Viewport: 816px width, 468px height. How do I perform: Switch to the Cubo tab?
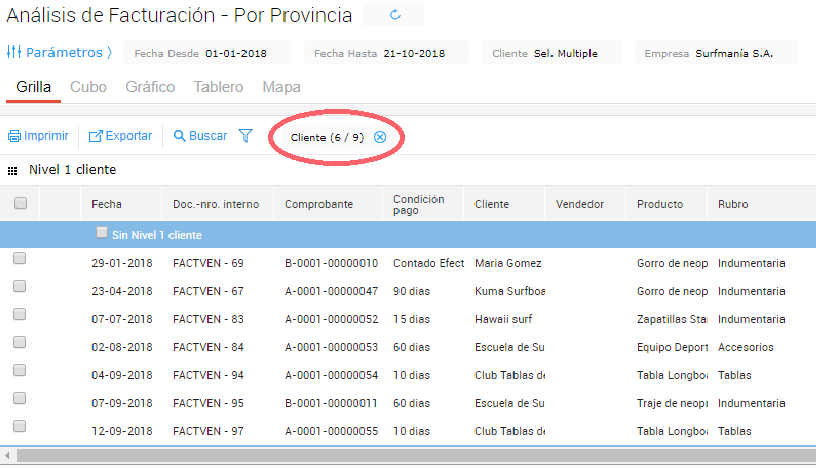coord(88,87)
